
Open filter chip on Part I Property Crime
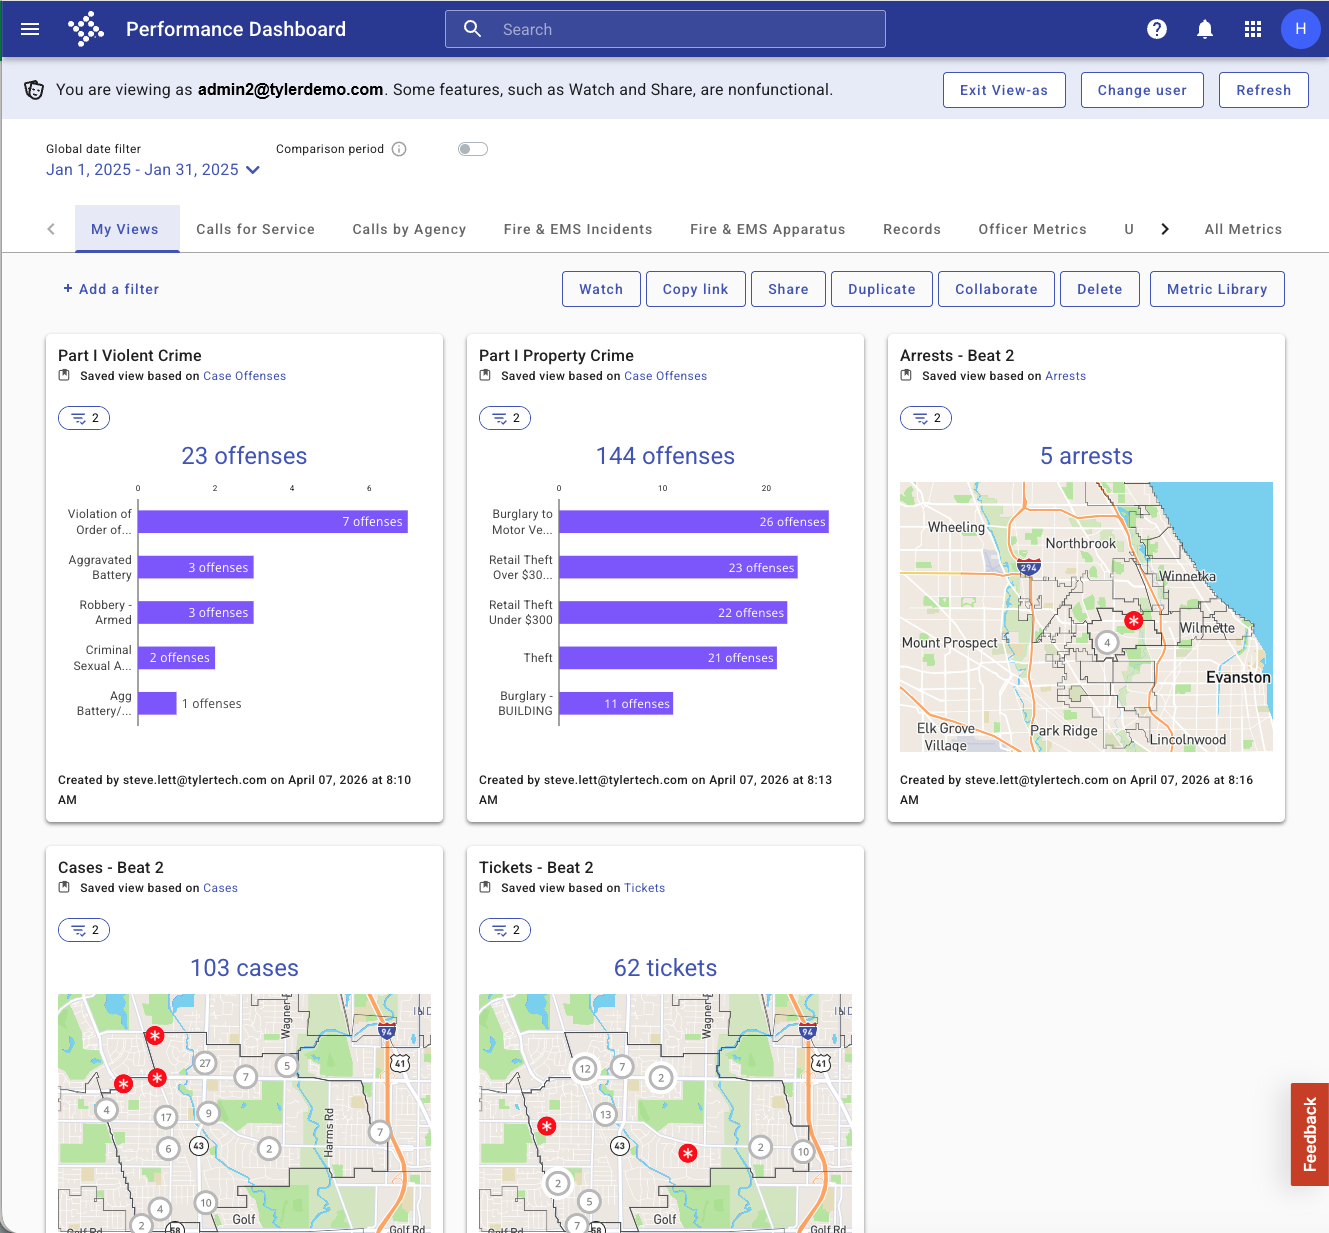click(x=505, y=418)
